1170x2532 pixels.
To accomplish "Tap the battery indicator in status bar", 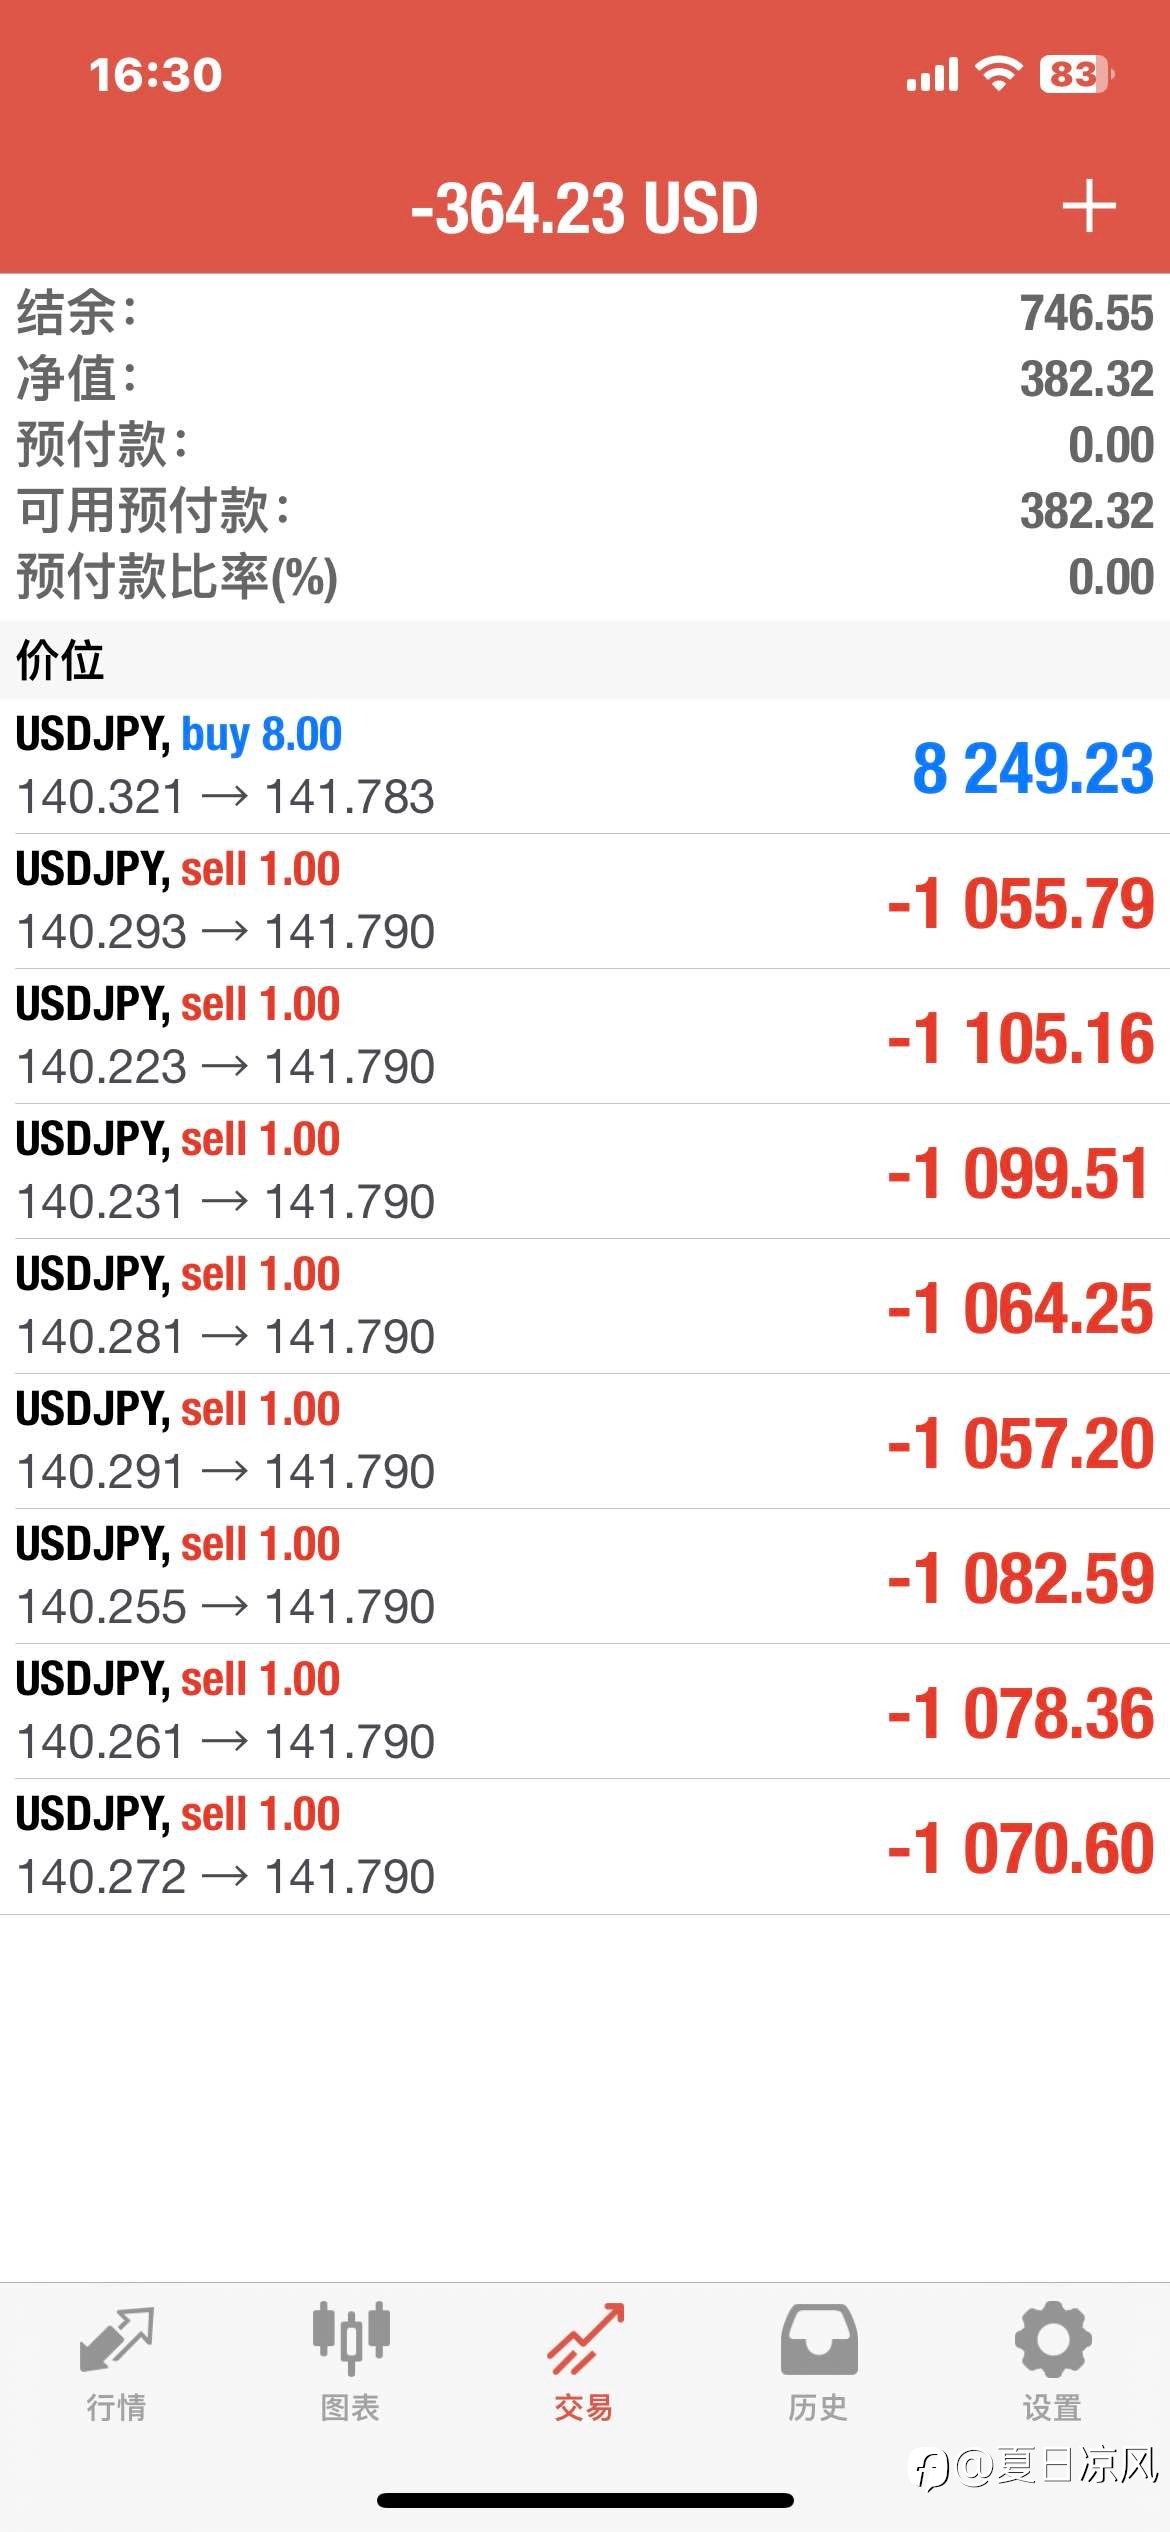I will [1077, 74].
